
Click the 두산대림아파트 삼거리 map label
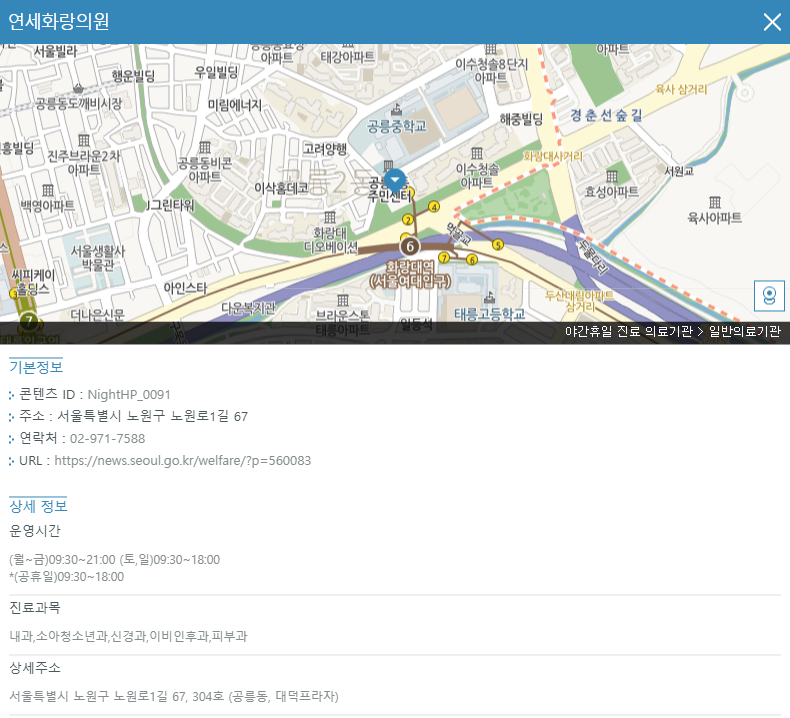tap(579, 301)
